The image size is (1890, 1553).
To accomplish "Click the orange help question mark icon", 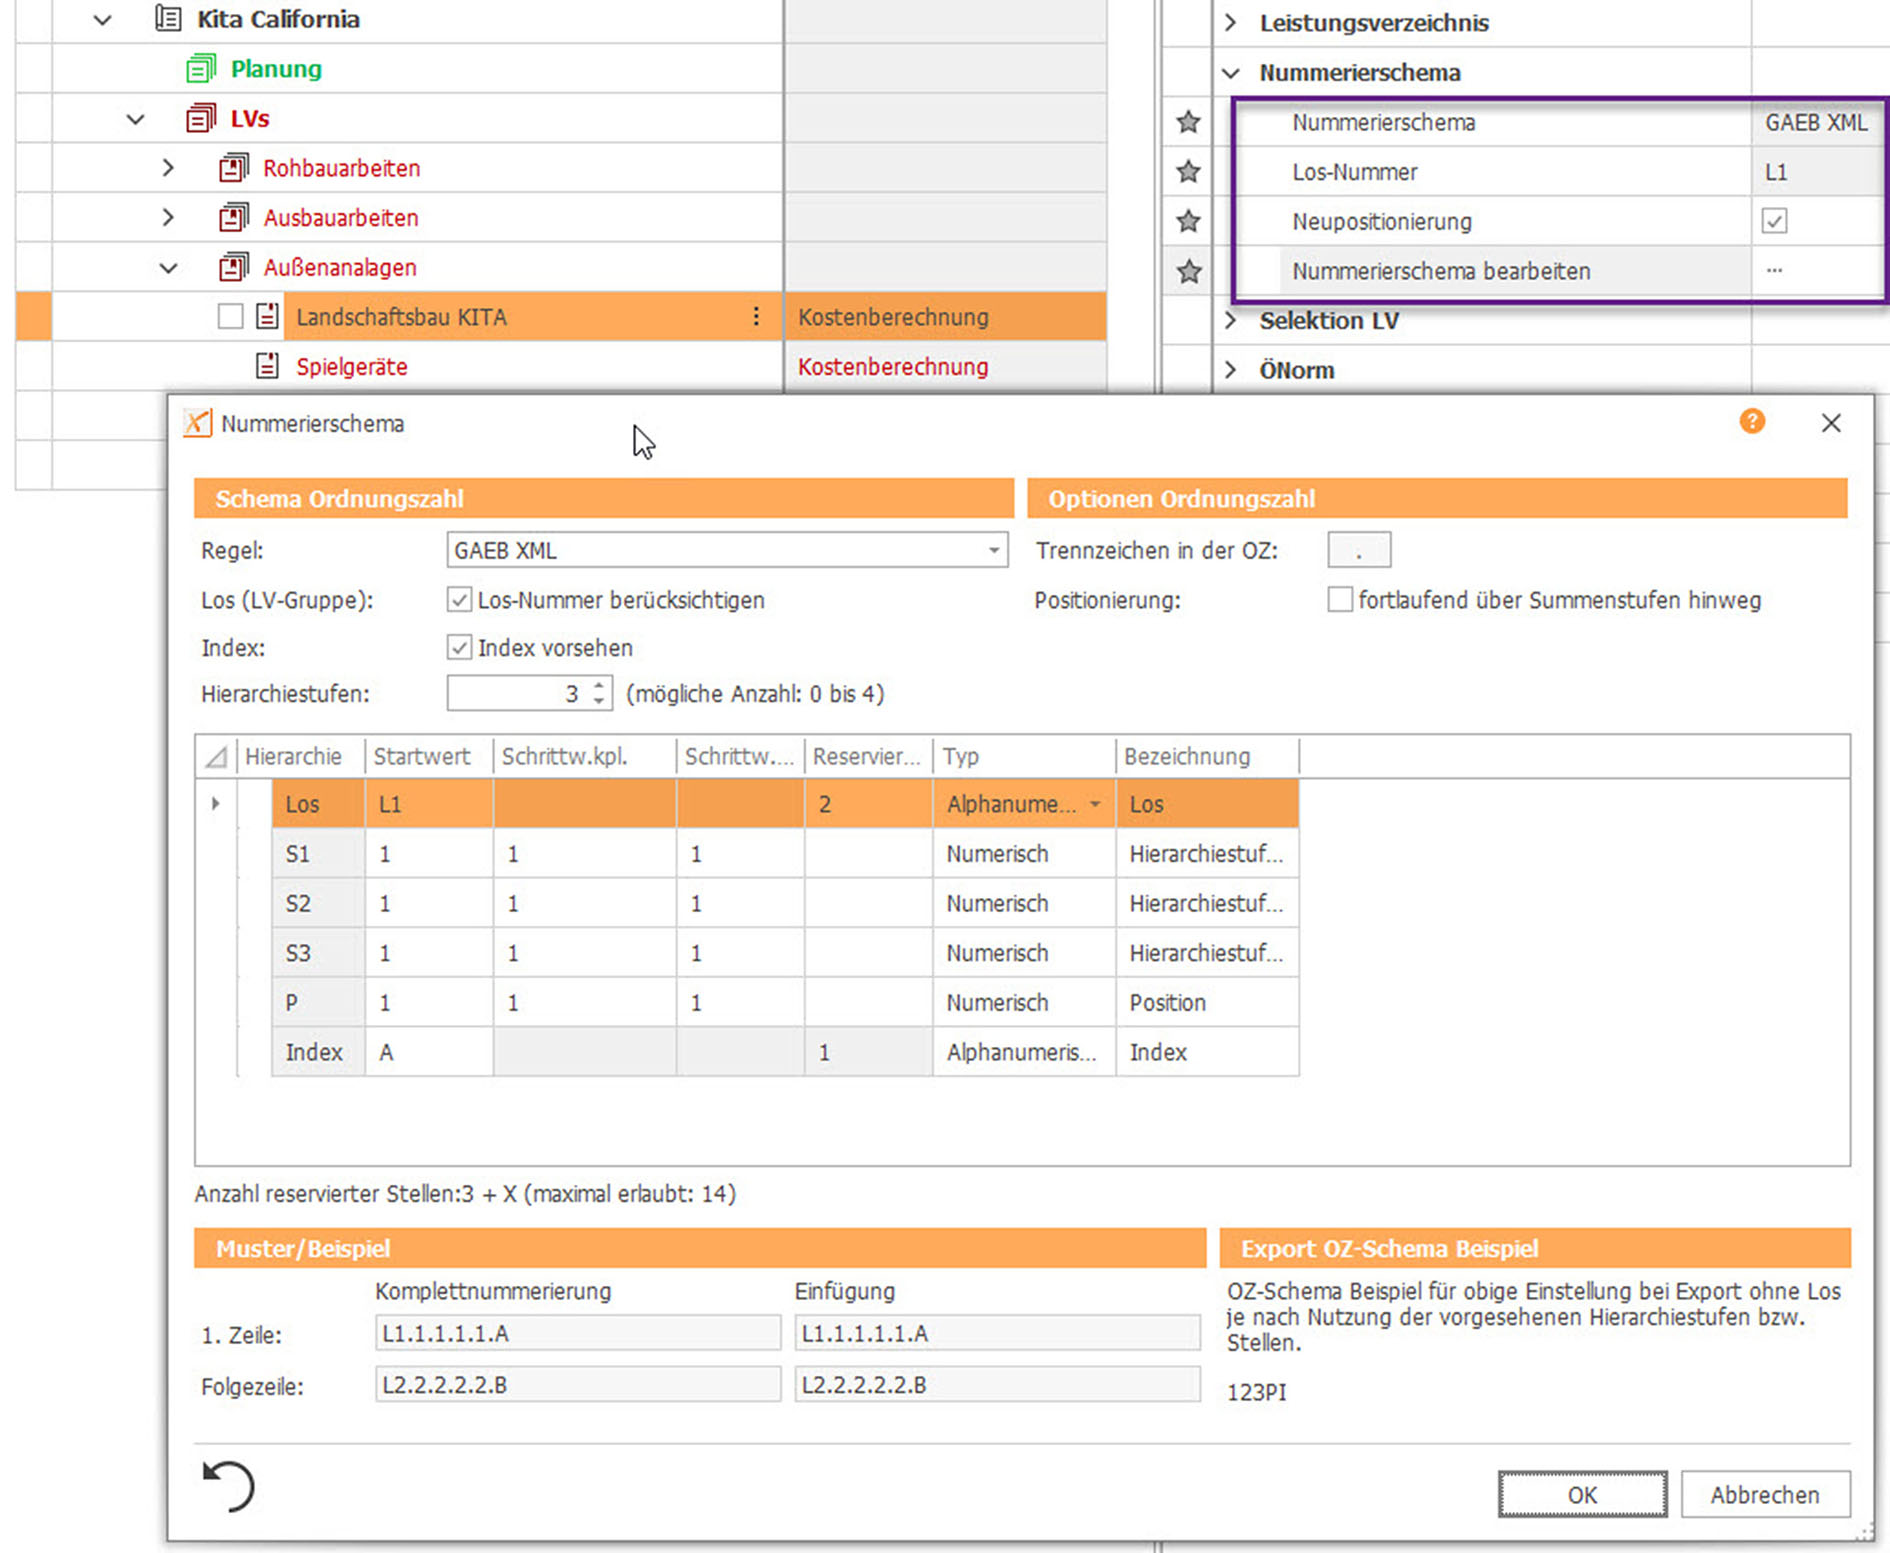I will pyautogui.click(x=1751, y=422).
